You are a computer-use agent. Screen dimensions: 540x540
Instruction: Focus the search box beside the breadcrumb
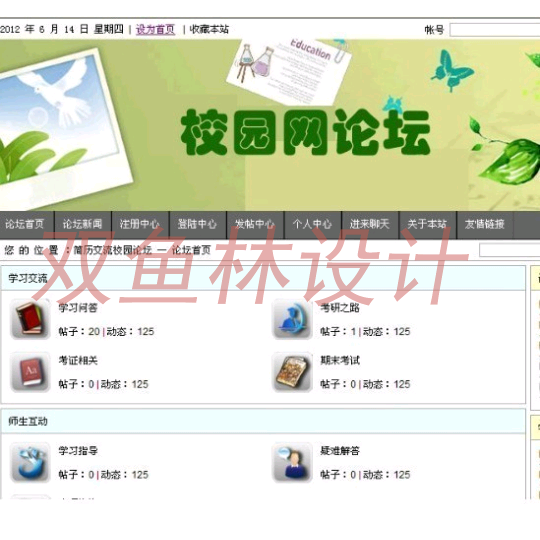tap(510, 250)
